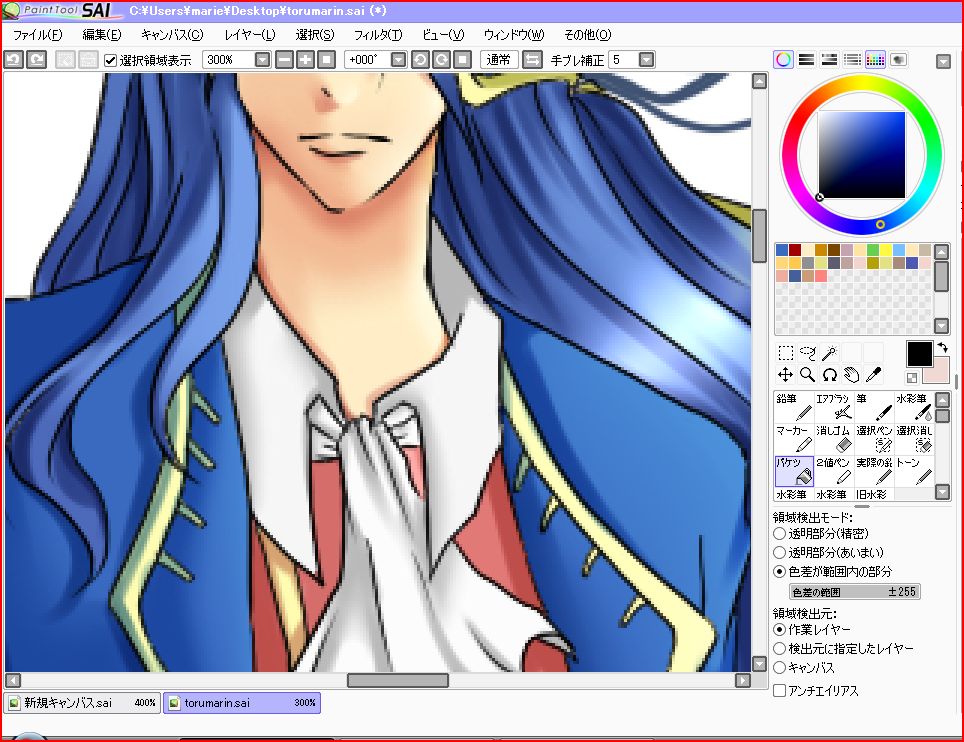964x742 pixels.
Task: Open フィルタ(T) menu
Action: pyautogui.click(x=378, y=35)
